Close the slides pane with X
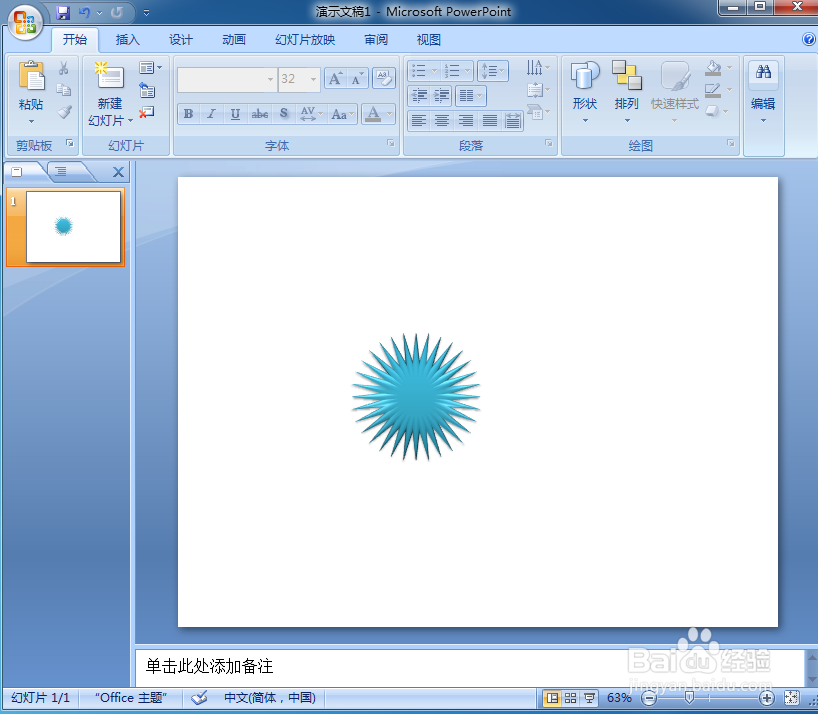The image size is (818, 714). click(x=118, y=172)
